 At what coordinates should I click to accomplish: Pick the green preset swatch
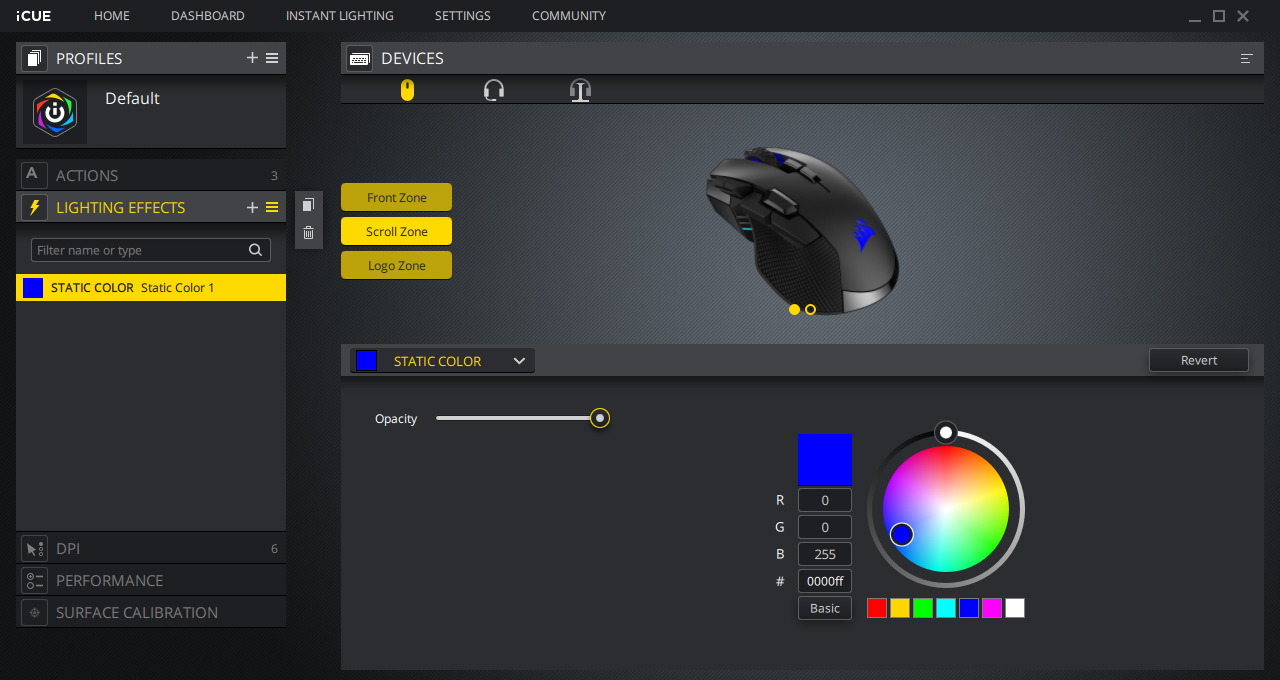click(923, 608)
